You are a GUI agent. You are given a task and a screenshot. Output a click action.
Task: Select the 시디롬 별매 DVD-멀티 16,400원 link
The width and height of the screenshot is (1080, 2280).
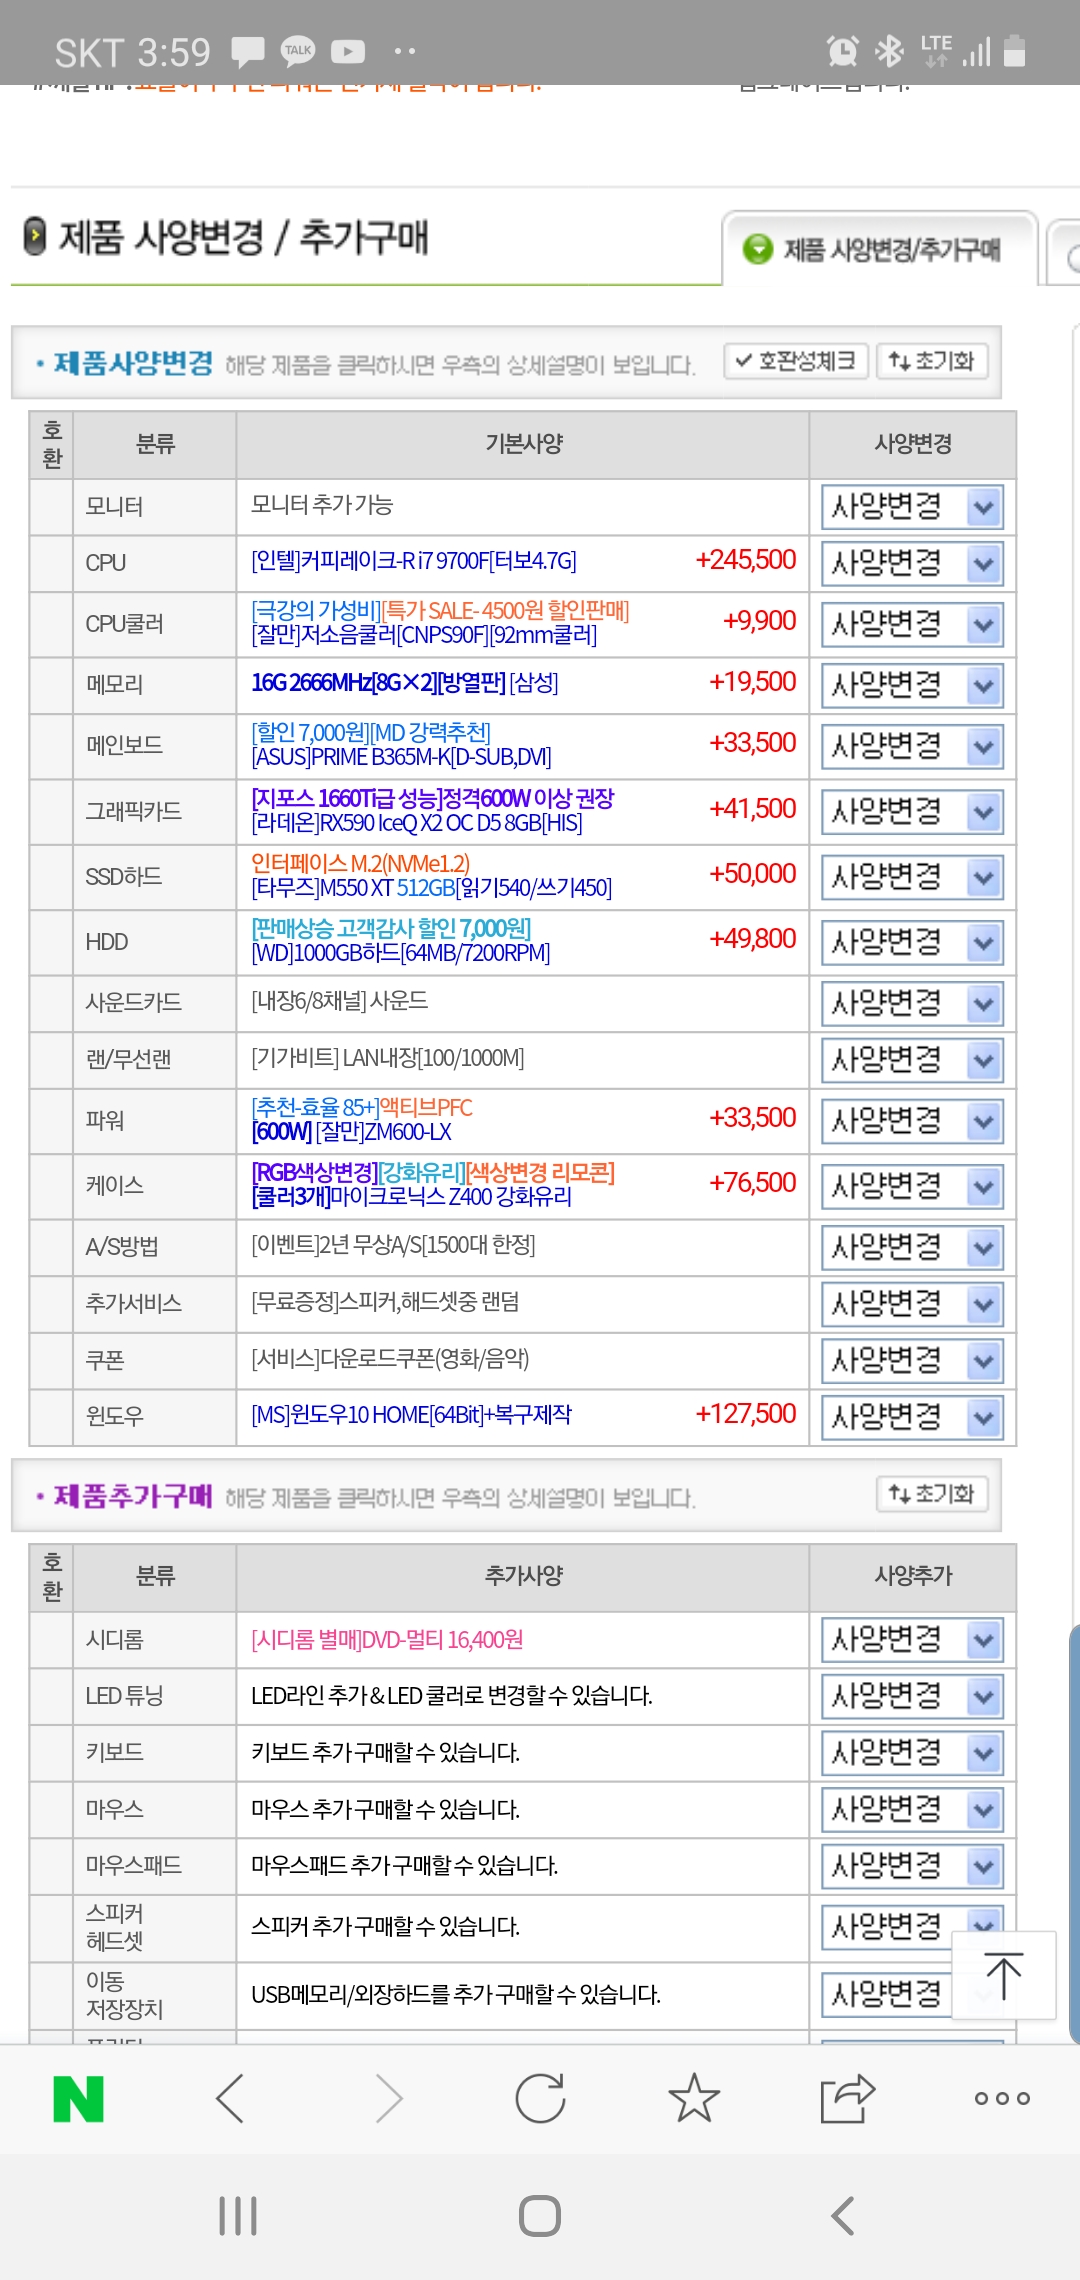[x=387, y=1640]
